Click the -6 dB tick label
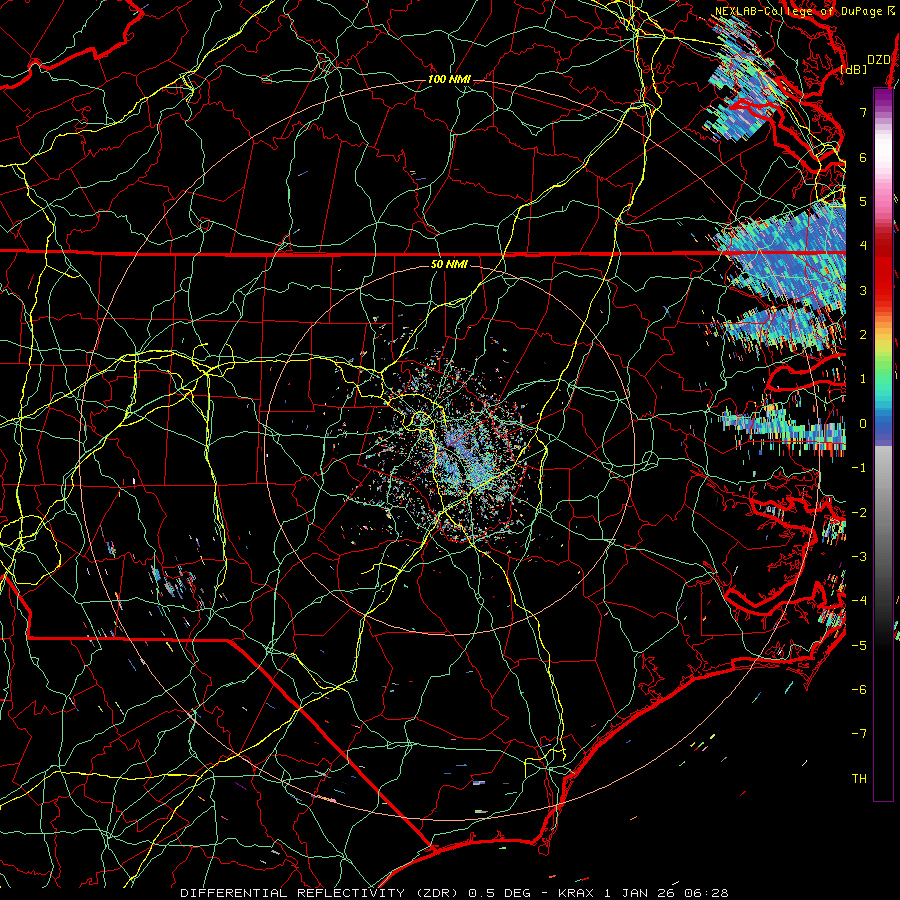Viewport: 900px width, 900px height. 859,689
